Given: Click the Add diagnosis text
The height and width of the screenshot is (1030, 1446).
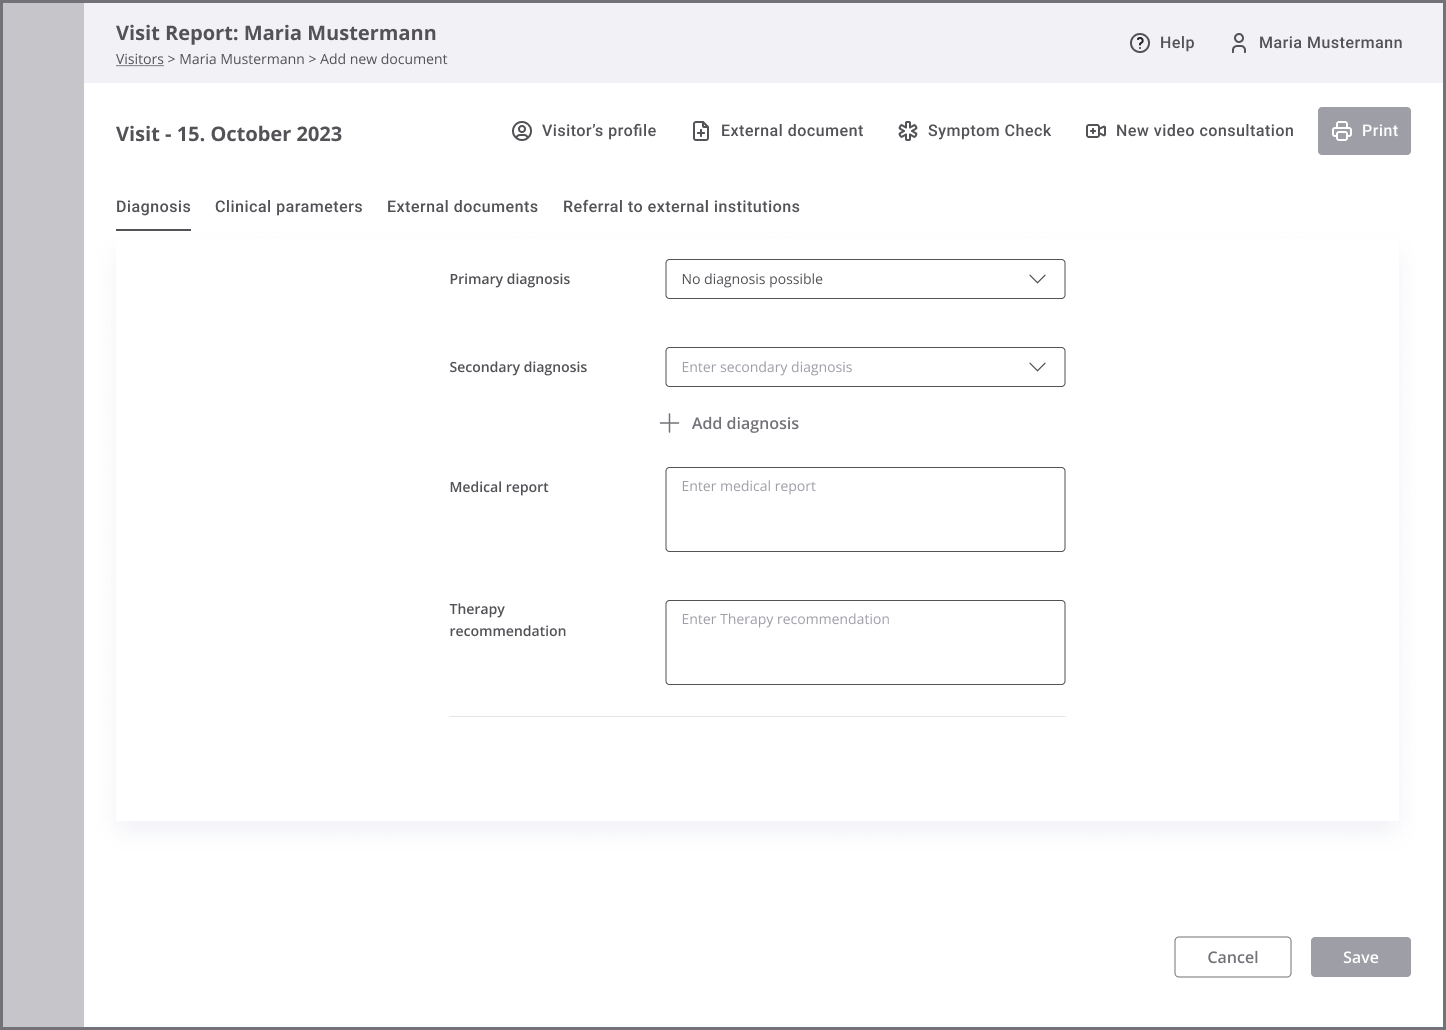Looking at the screenshot, I should [x=745, y=423].
